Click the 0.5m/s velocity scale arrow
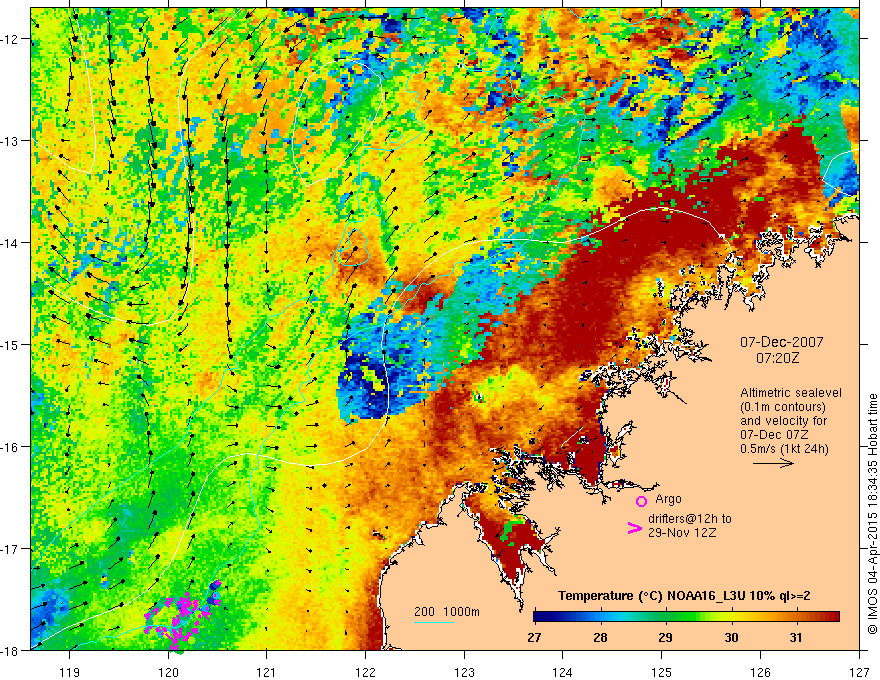880x680 pixels. 773,463
